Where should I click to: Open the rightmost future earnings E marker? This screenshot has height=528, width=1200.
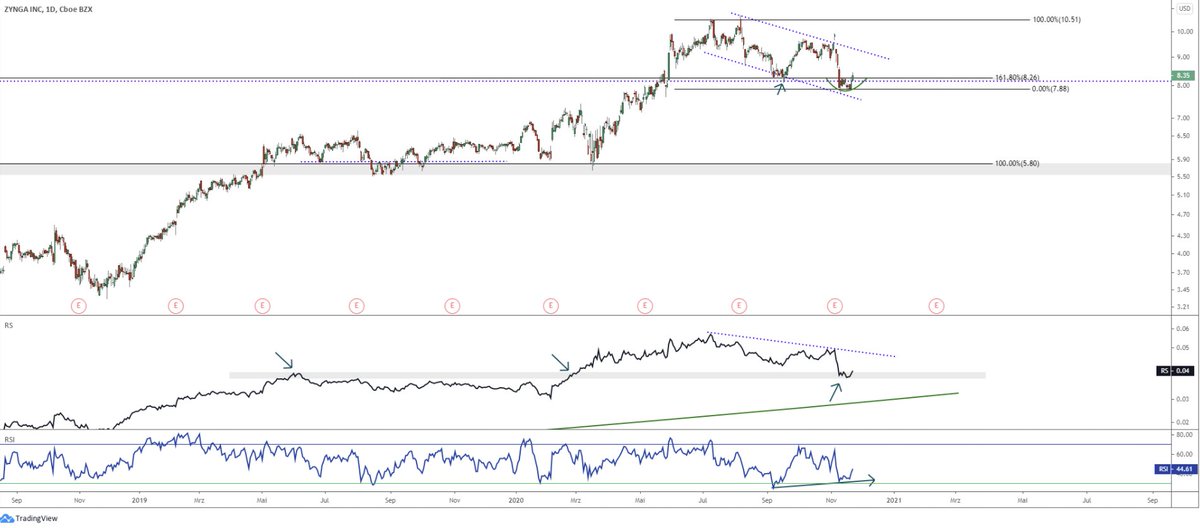coord(936,304)
